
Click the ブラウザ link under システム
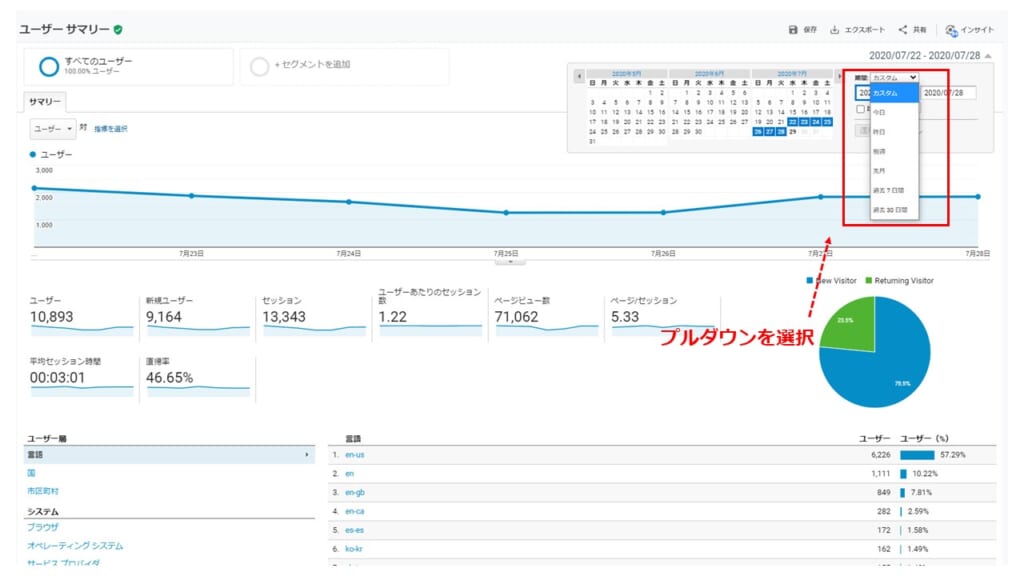click(42, 527)
